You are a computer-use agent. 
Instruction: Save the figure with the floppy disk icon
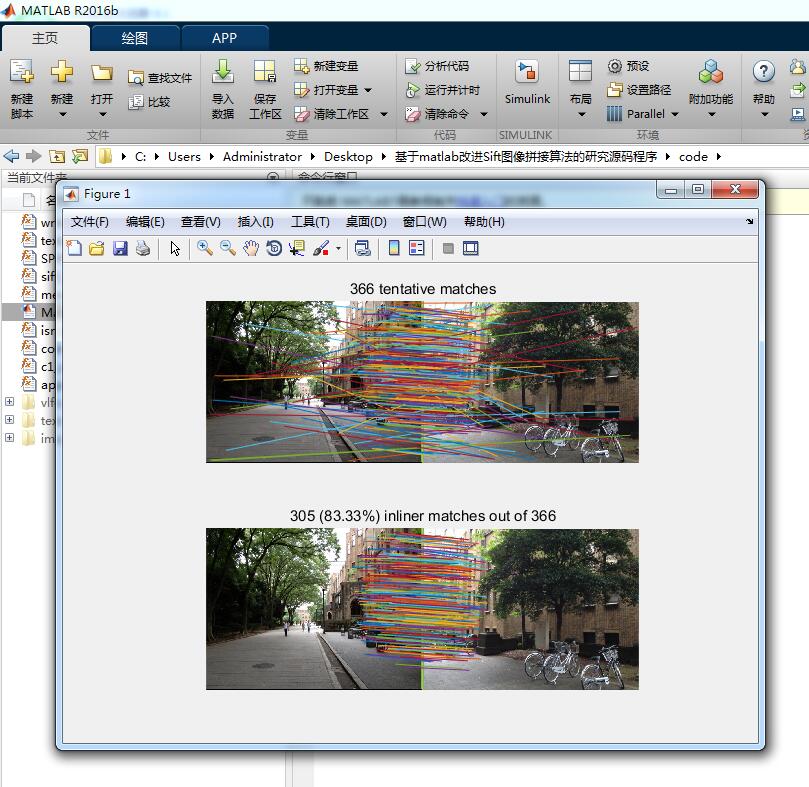pos(120,249)
